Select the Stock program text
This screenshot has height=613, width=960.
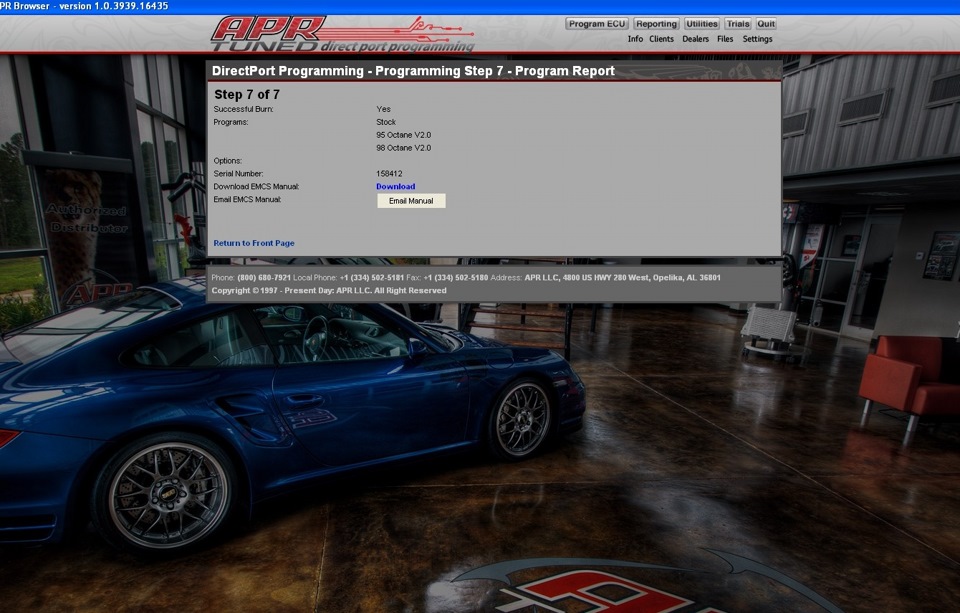[x=386, y=122]
